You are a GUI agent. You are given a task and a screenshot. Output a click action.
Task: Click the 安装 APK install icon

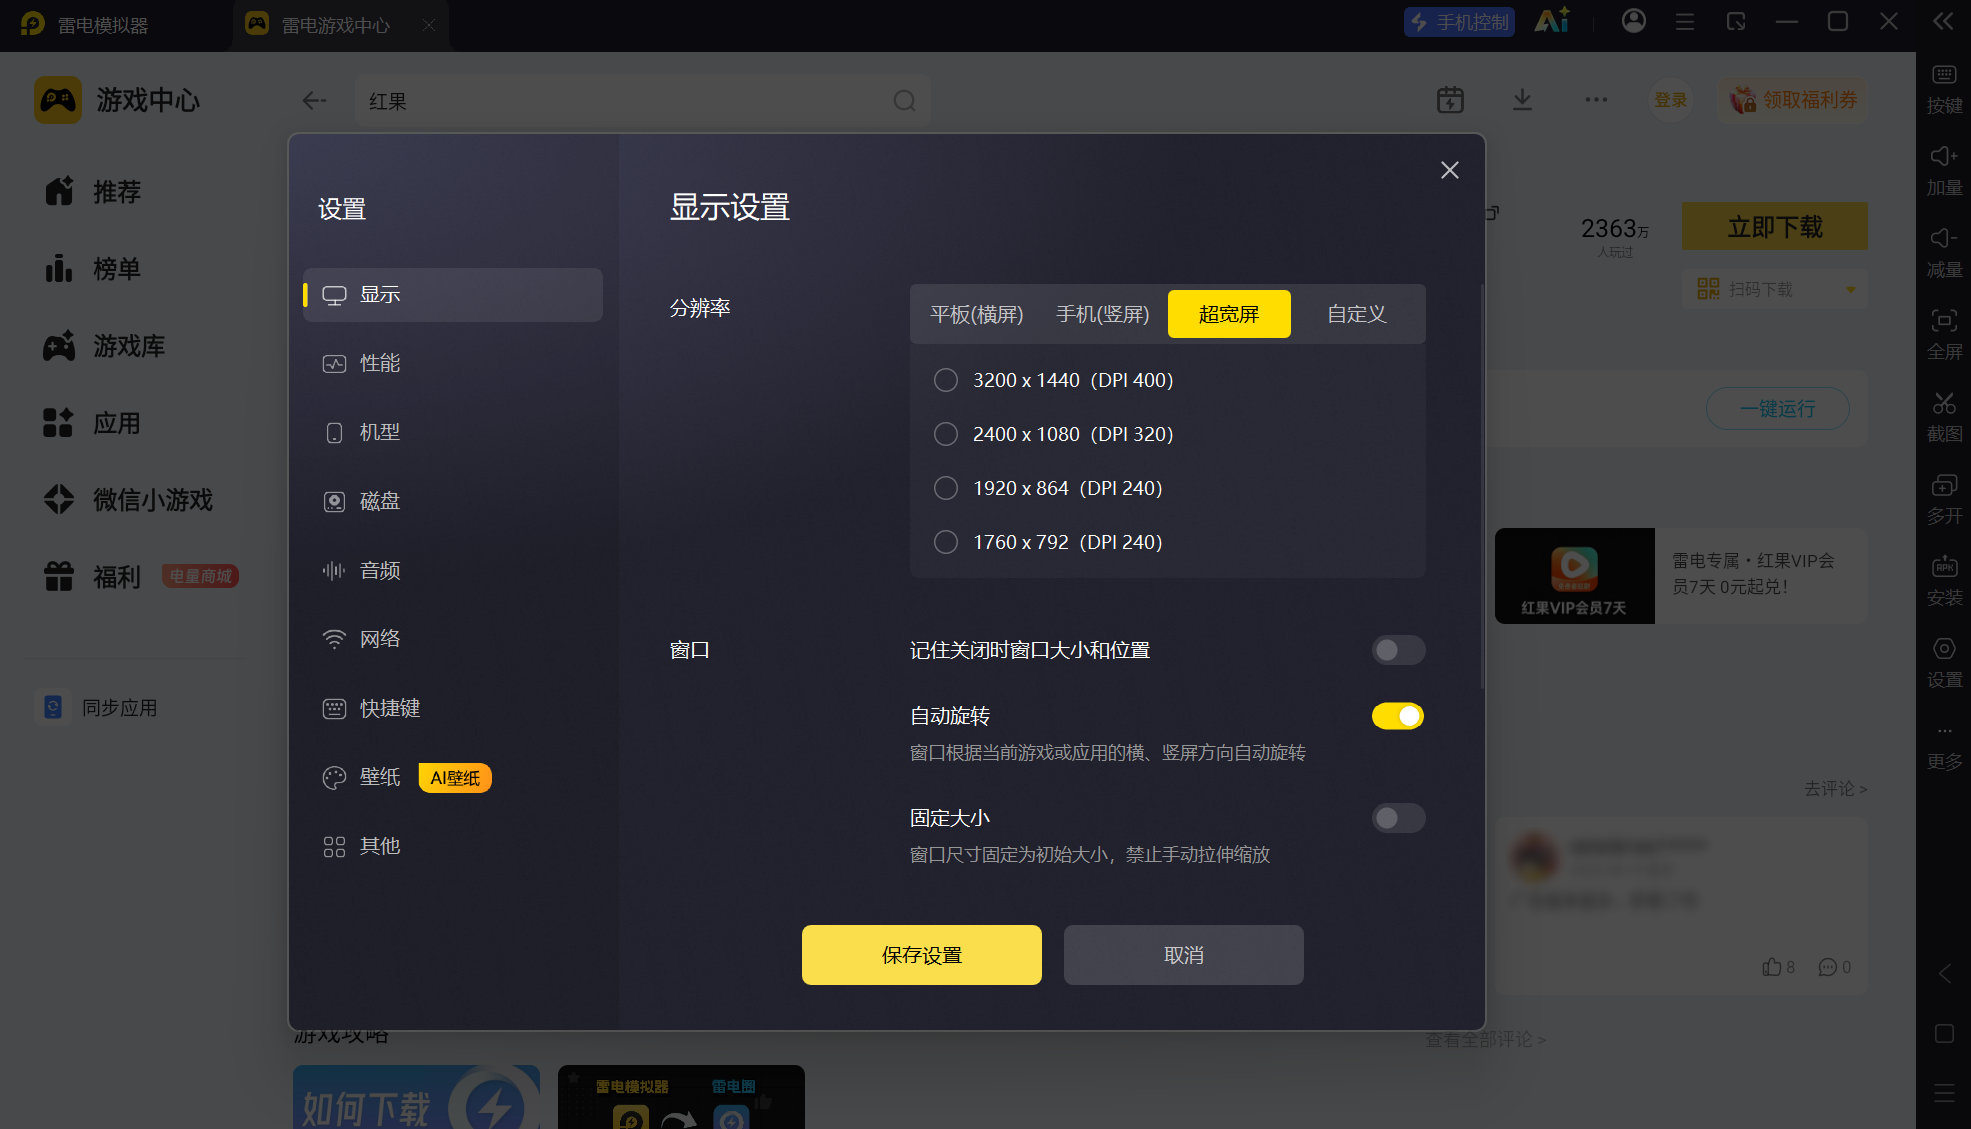click(1944, 567)
